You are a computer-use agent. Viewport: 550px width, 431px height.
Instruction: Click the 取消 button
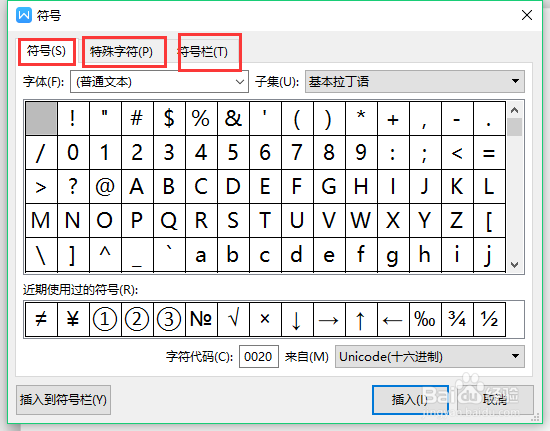coord(495,400)
